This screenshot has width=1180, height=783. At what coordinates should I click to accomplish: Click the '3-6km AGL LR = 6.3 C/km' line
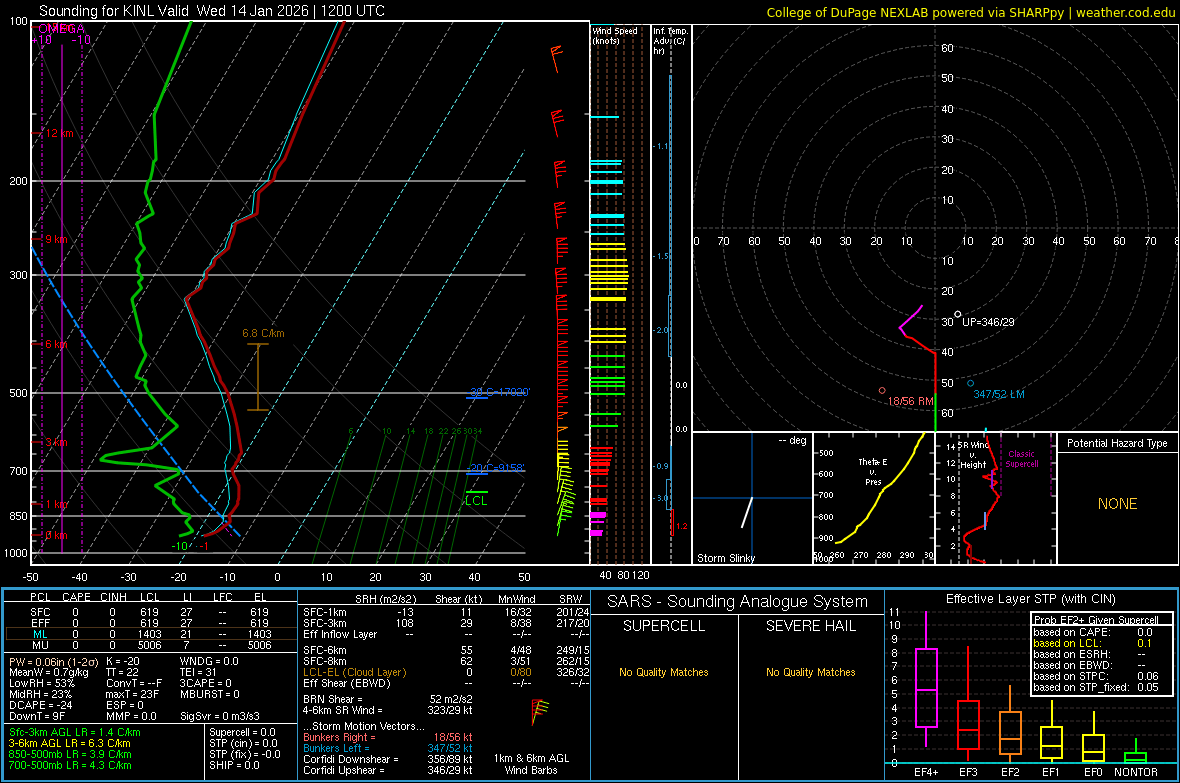69,743
